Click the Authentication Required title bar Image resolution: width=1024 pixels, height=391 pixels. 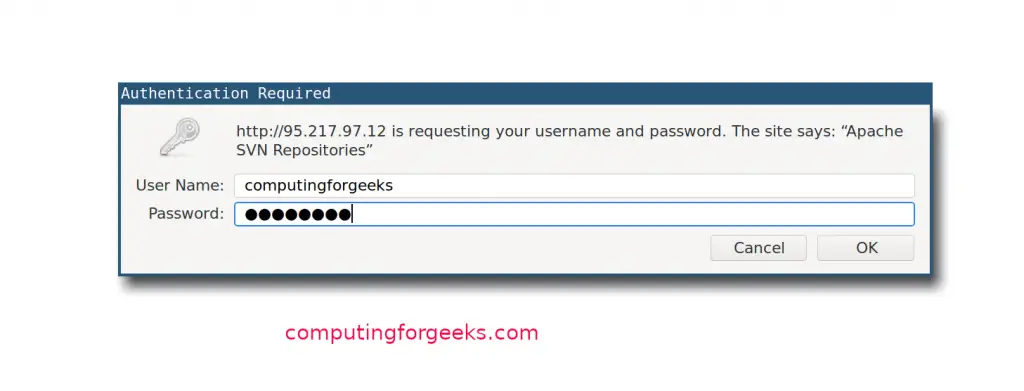click(x=525, y=93)
